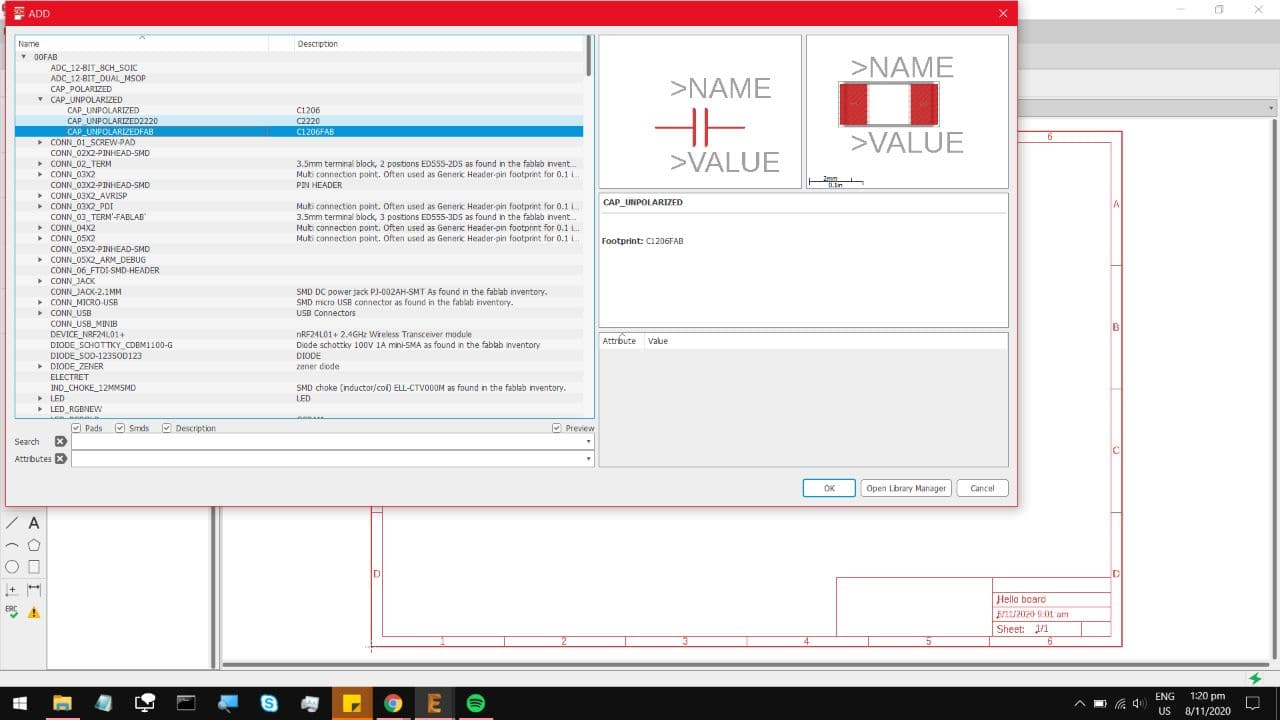Click the capacitor schematic symbol preview

(700, 111)
